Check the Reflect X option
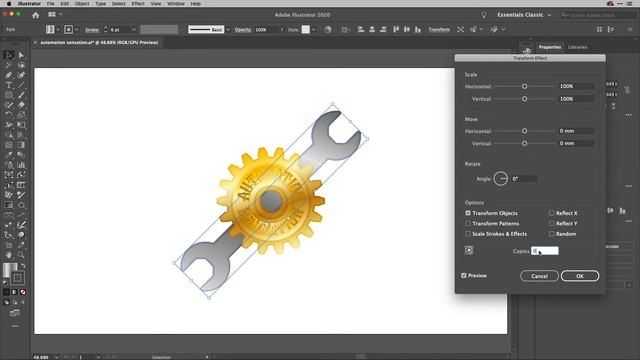Viewport: 640px width, 360px height. click(551, 213)
